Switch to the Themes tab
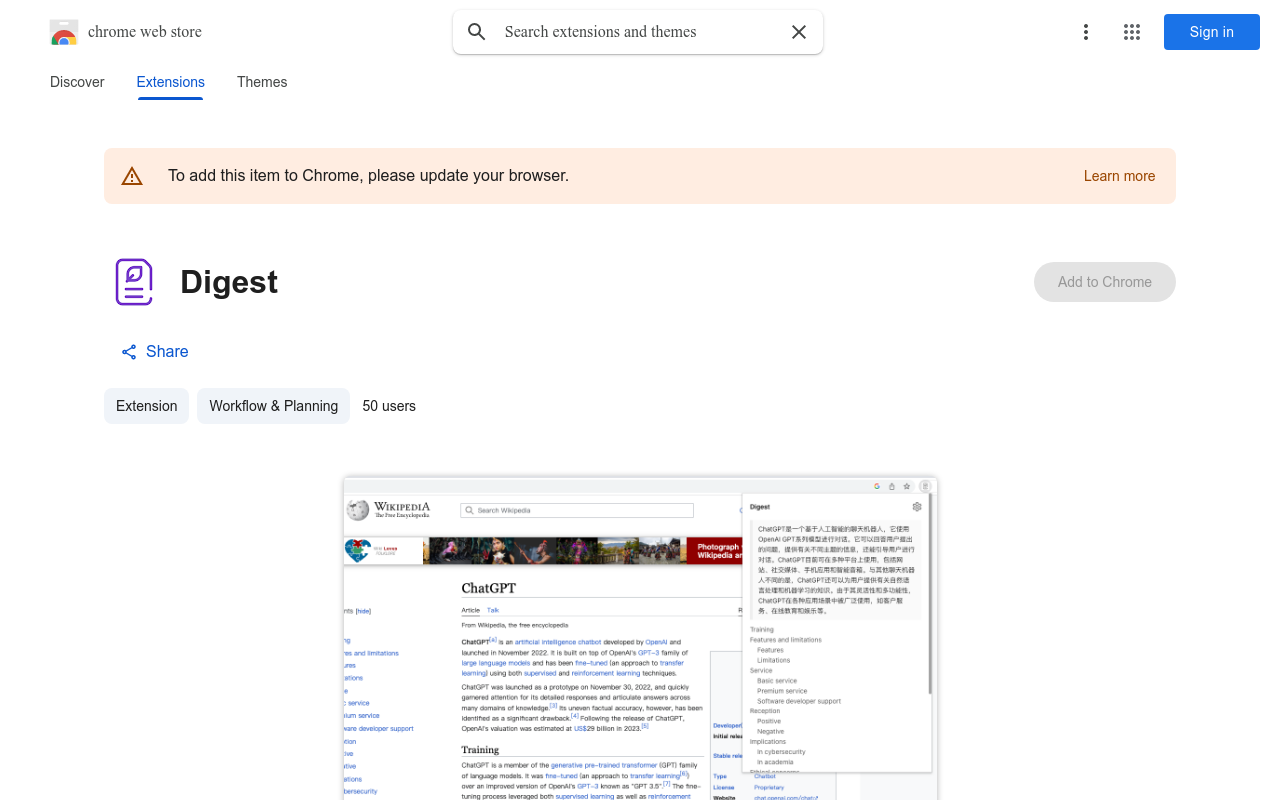Image resolution: width=1280 pixels, height=800 pixels. tap(262, 82)
